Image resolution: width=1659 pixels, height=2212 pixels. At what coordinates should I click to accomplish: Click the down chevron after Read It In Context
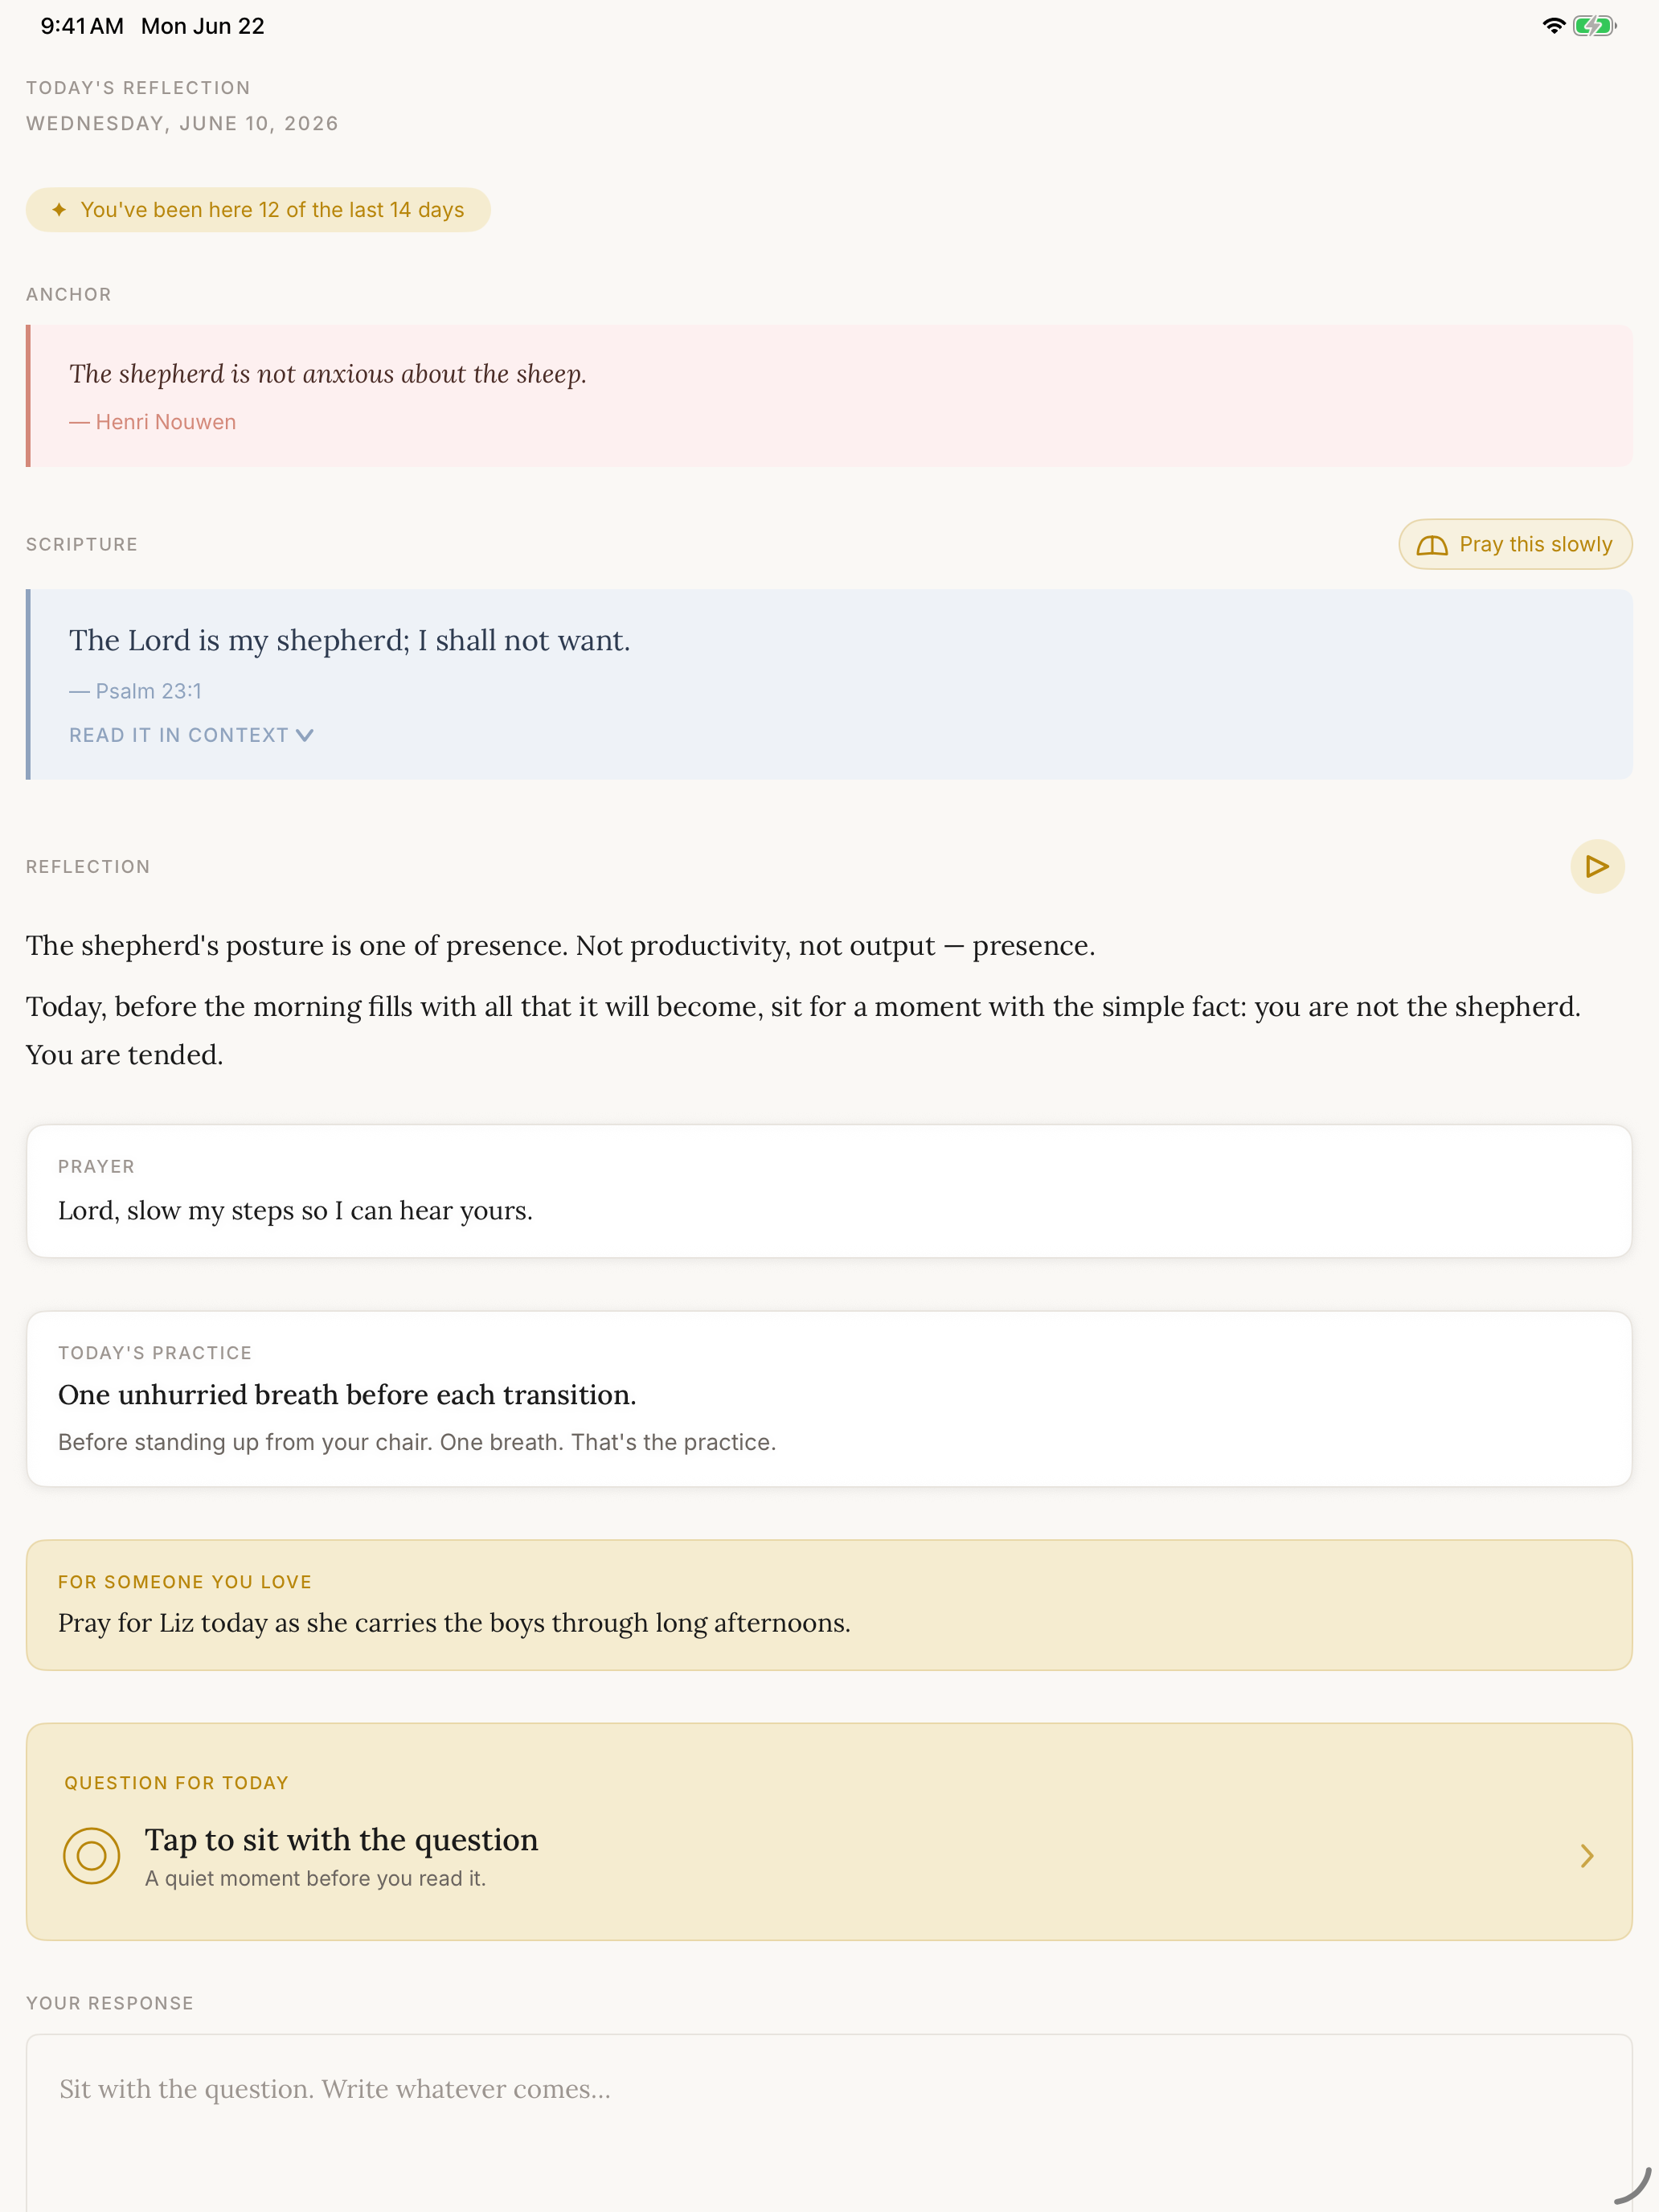(305, 735)
